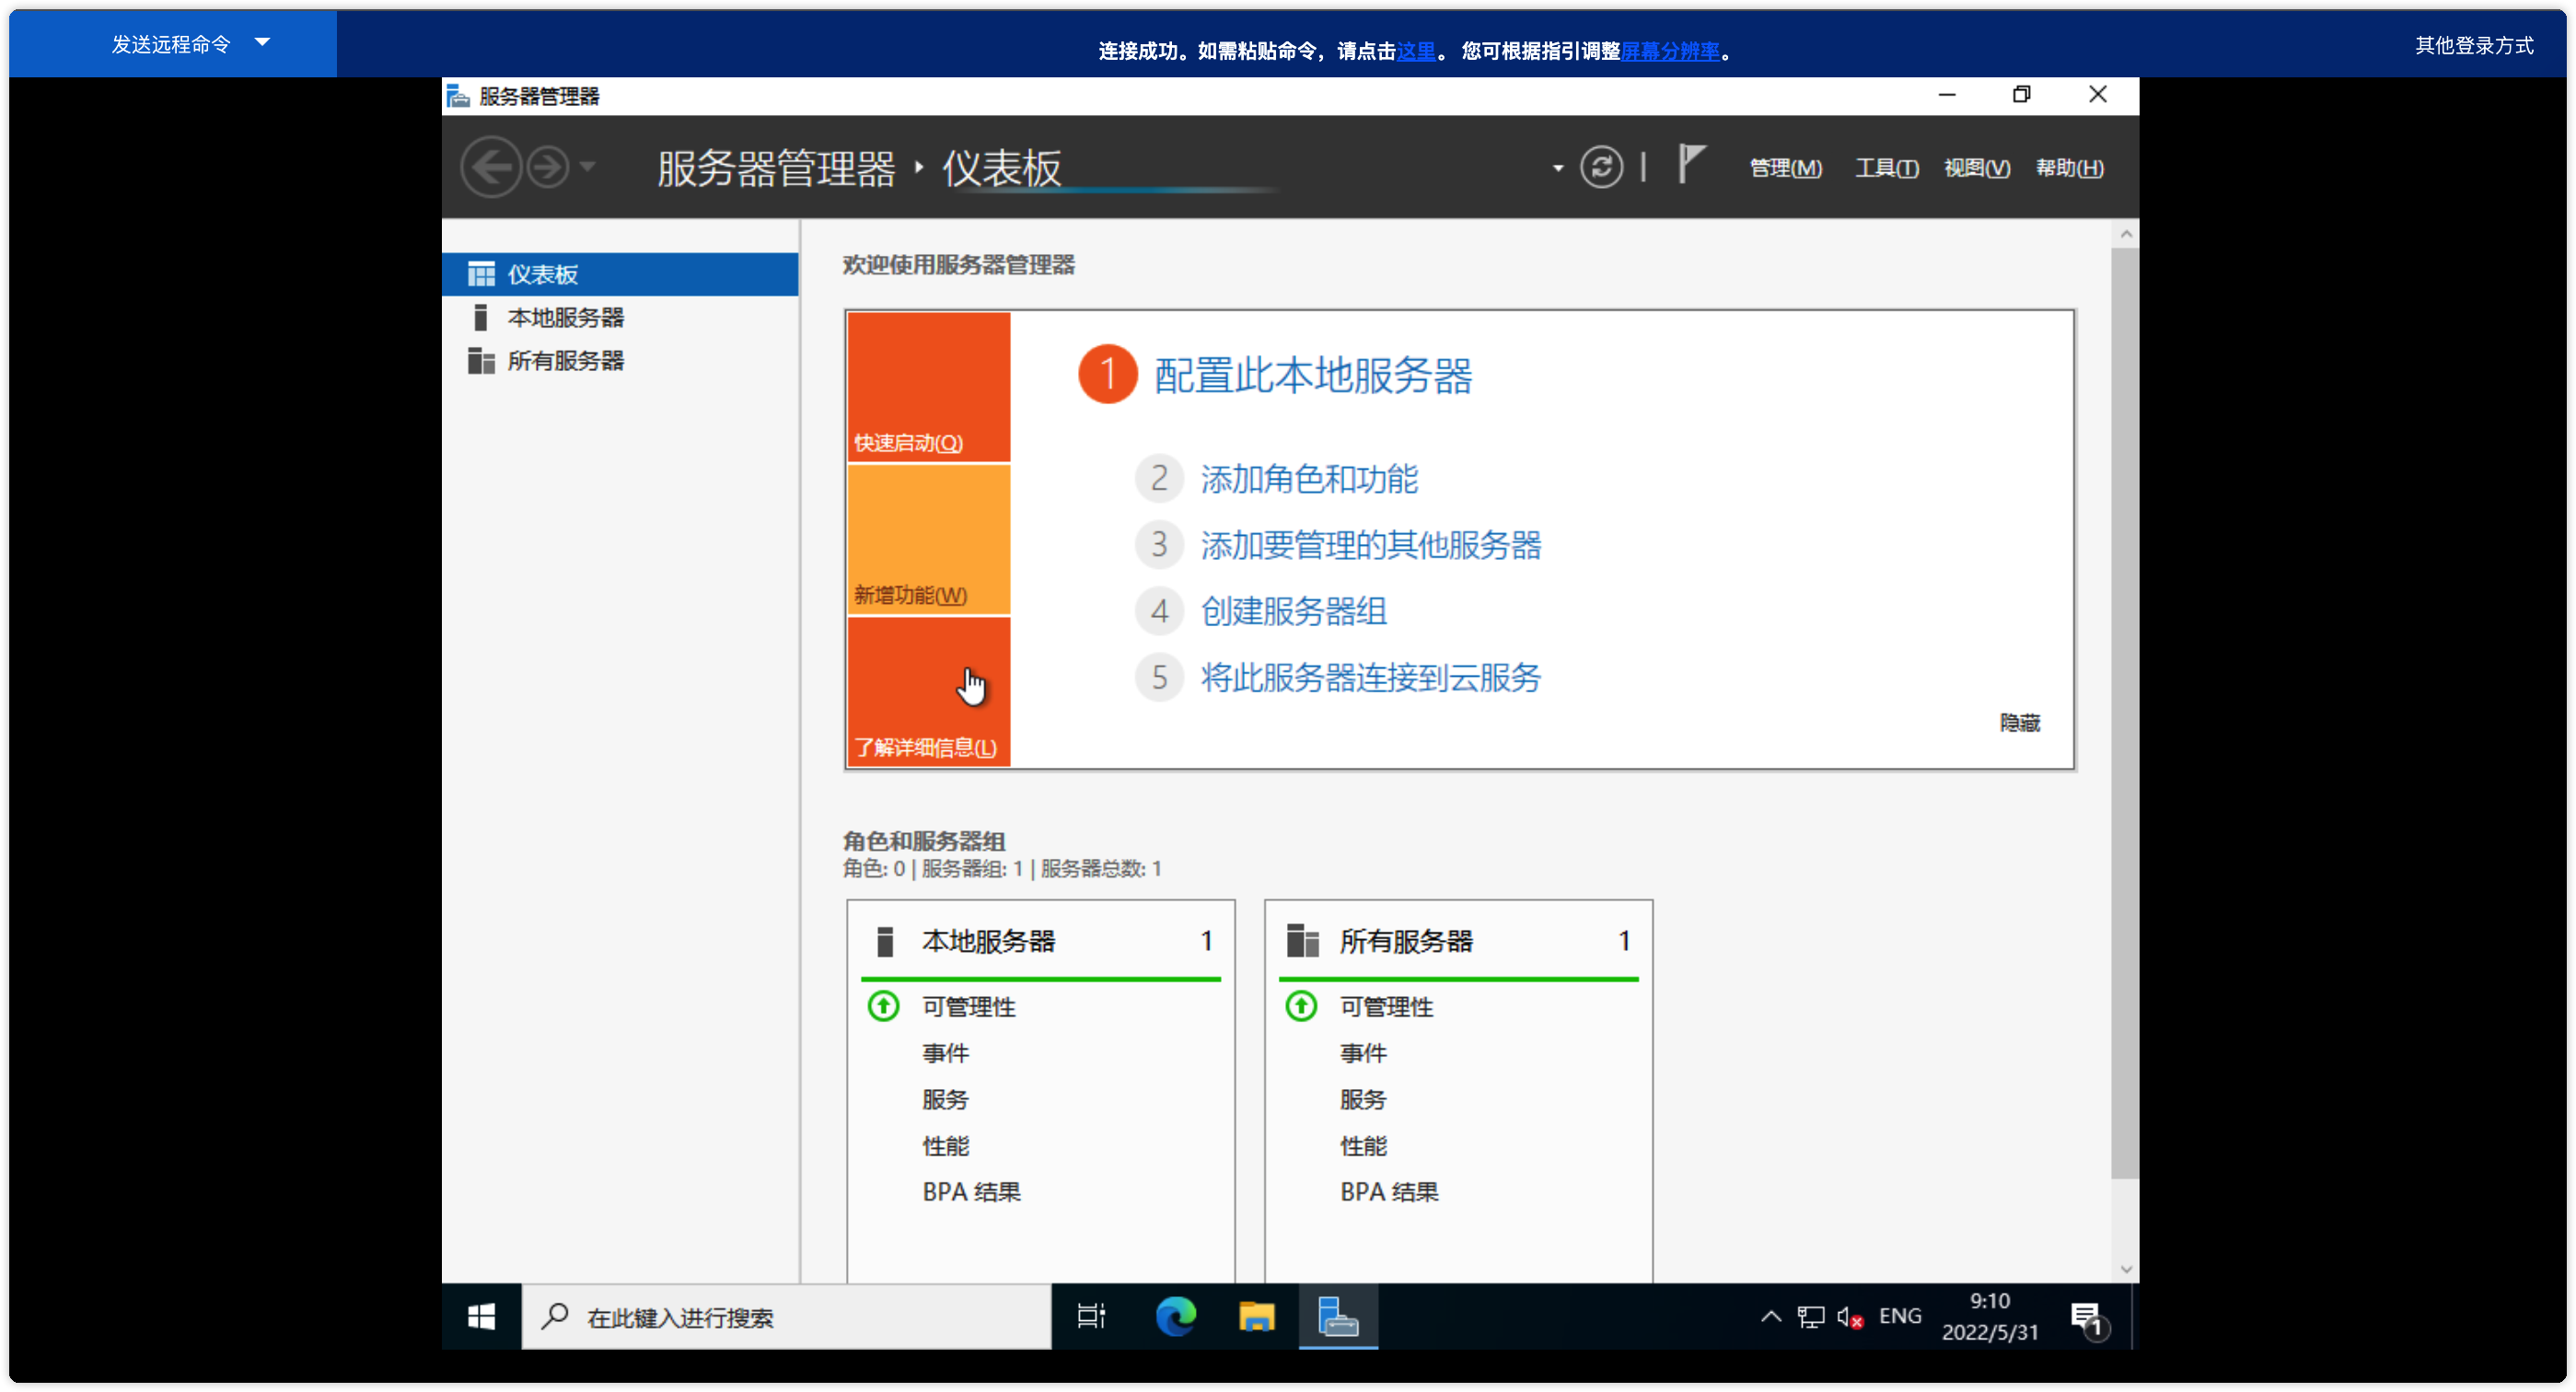Image resolution: width=2576 pixels, height=1392 pixels.
Task: Open the 工具(T) menu
Action: 1886,168
